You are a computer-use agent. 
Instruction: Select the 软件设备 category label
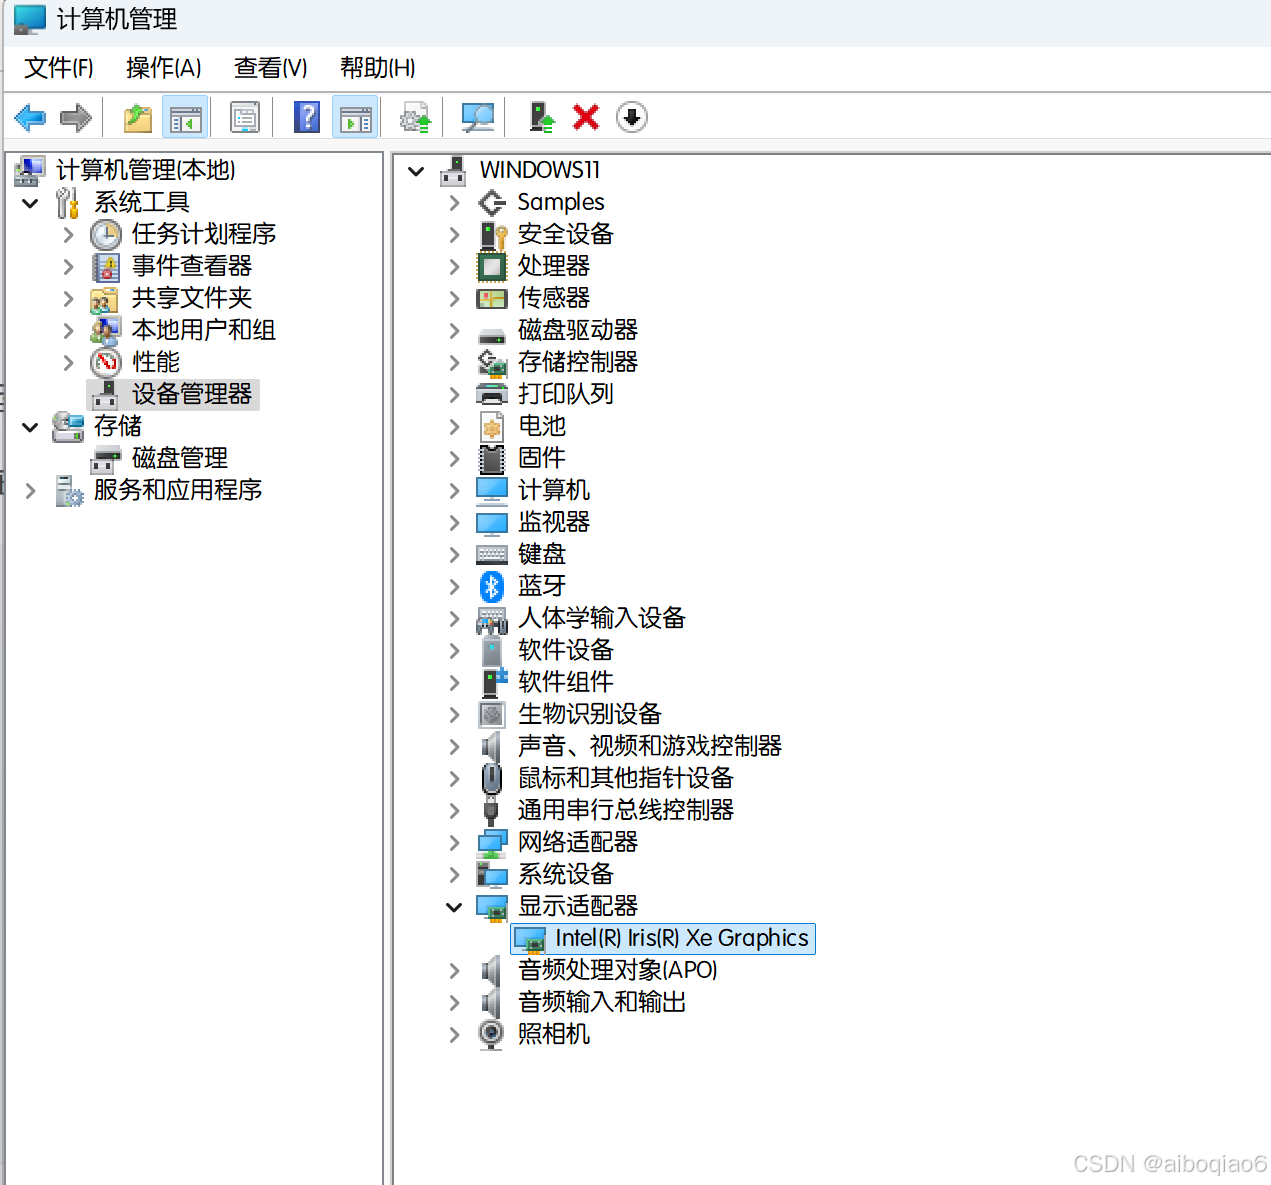(566, 650)
